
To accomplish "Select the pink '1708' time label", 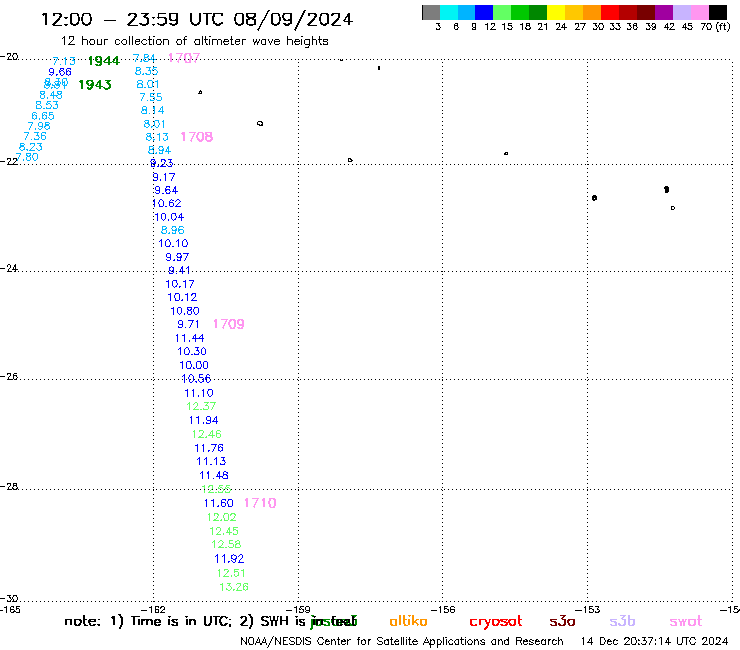I will coord(197,137).
